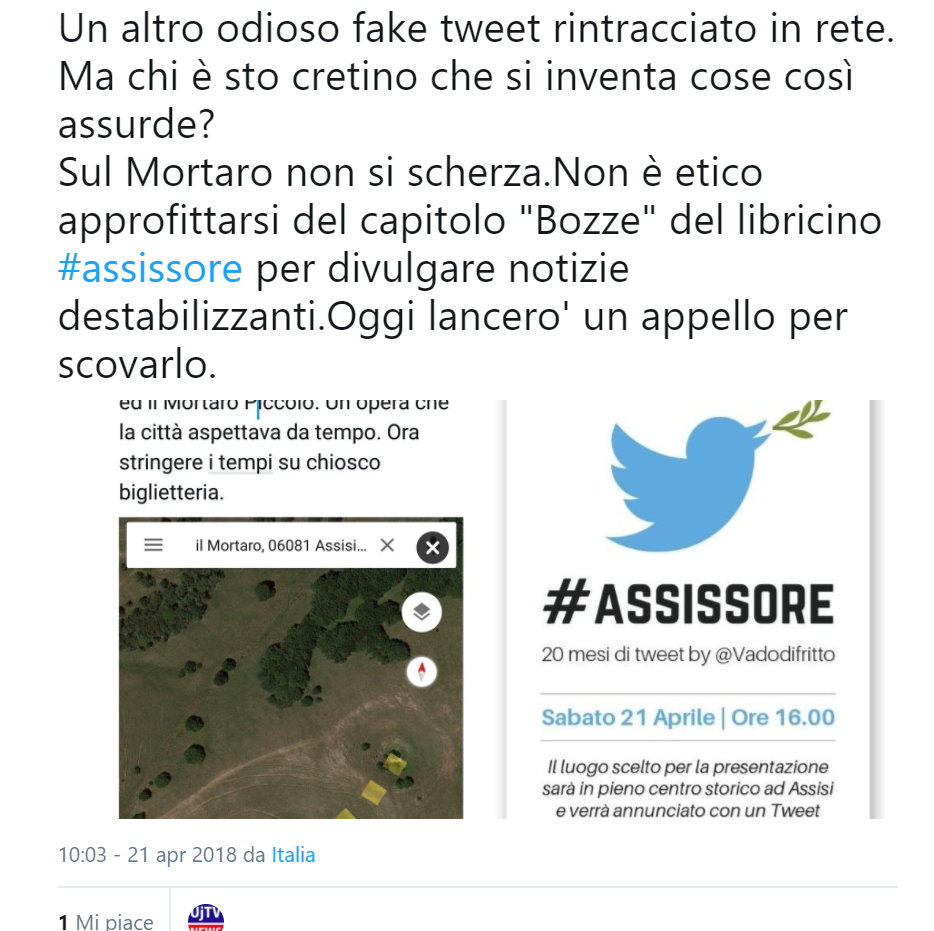Open the blue #assissore hashtag link

(x=150, y=269)
